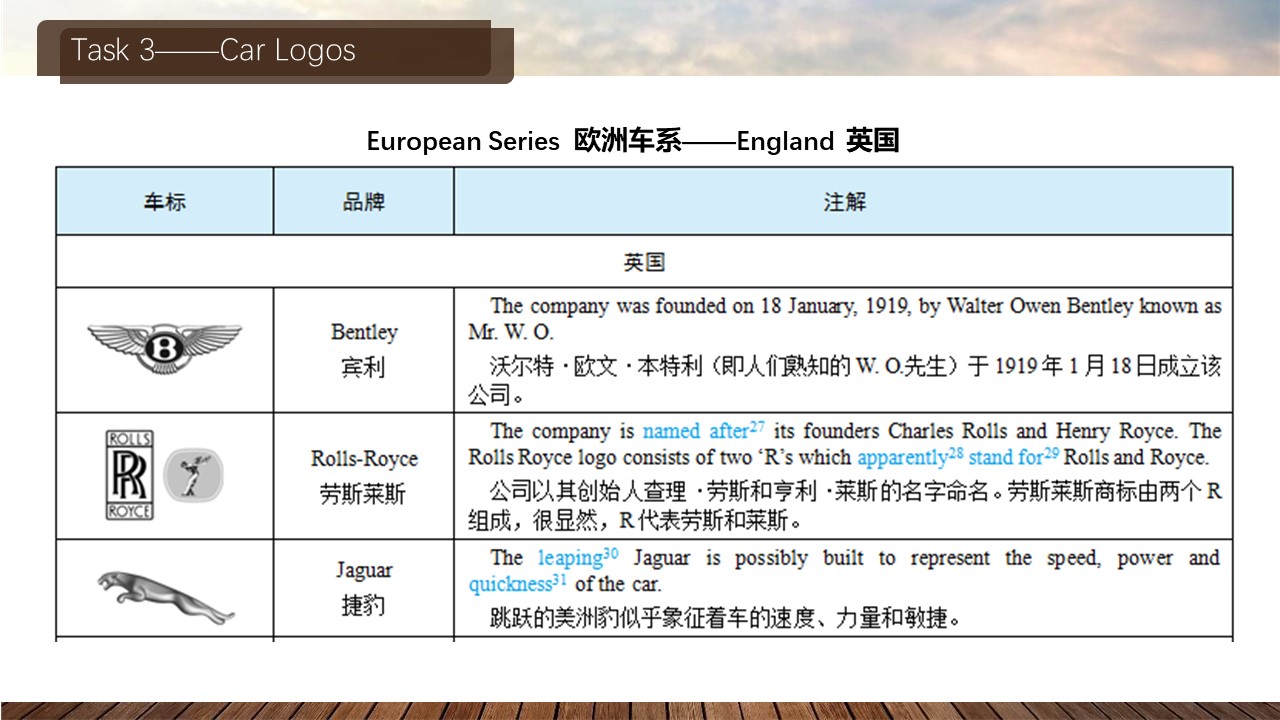The image size is (1280, 720).
Task: Click the Chinese text starting 沃尔特·欧文·本特利
Action: click(845, 380)
